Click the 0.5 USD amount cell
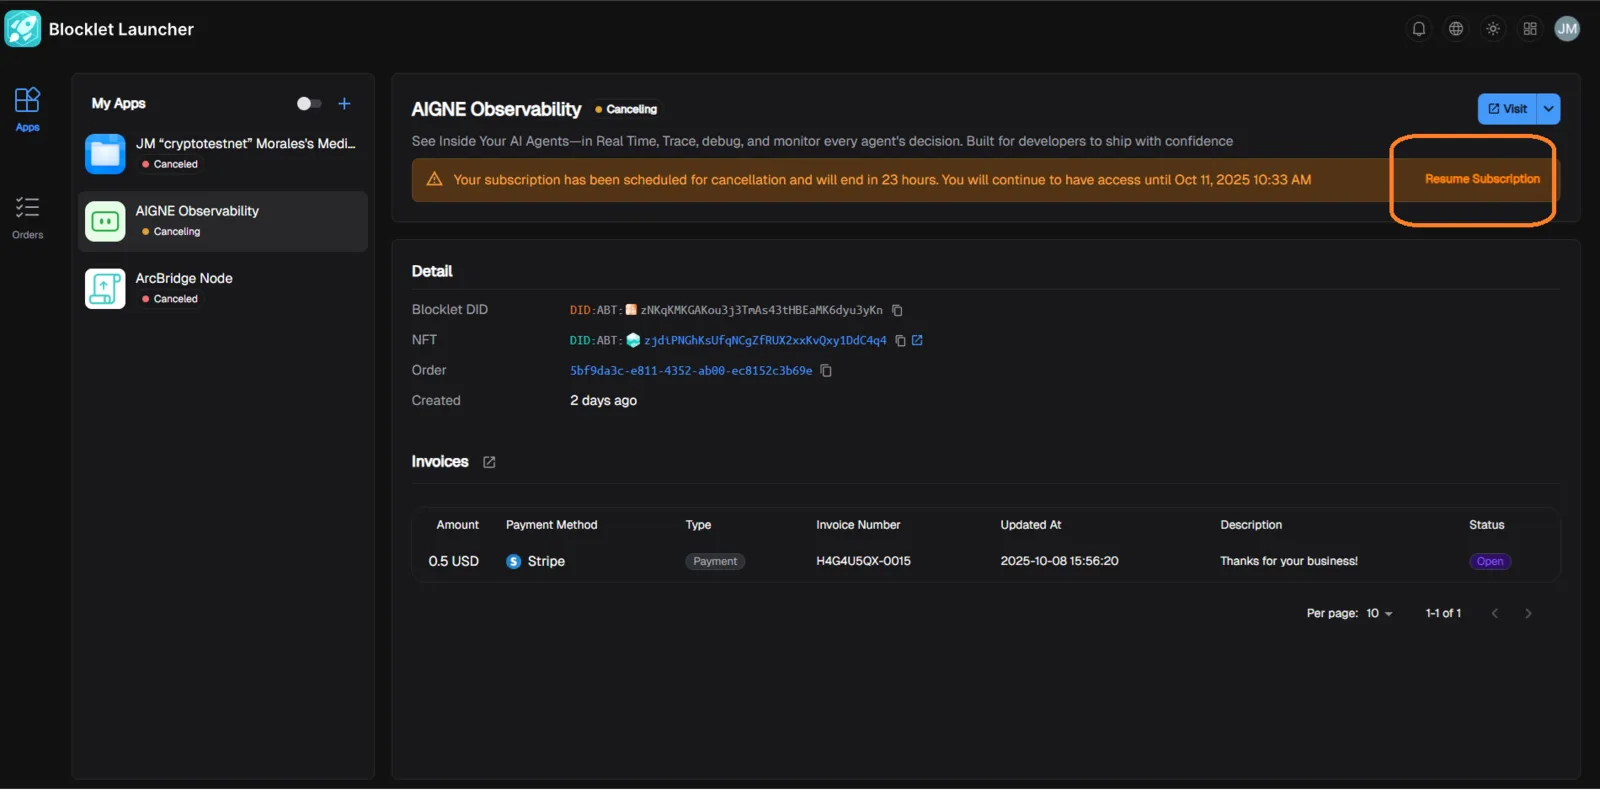Image resolution: width=1600 pixels, height=799 pixels. pyautogui.click(x=453, y=561)
